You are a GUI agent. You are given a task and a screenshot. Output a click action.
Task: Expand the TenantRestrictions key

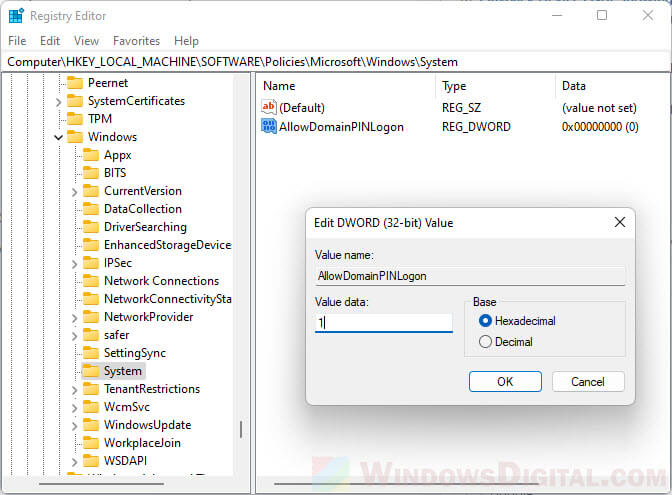coord(74,390)
